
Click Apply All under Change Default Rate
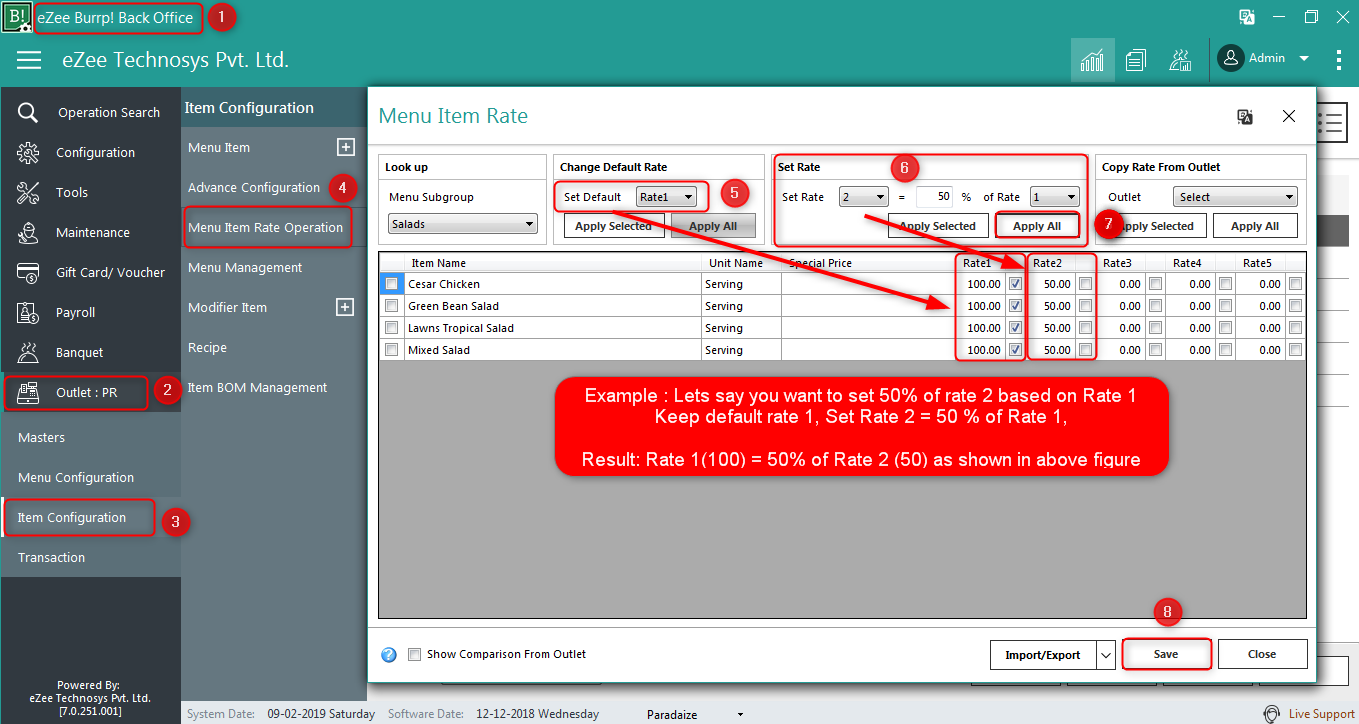click(x=713, y=226)
